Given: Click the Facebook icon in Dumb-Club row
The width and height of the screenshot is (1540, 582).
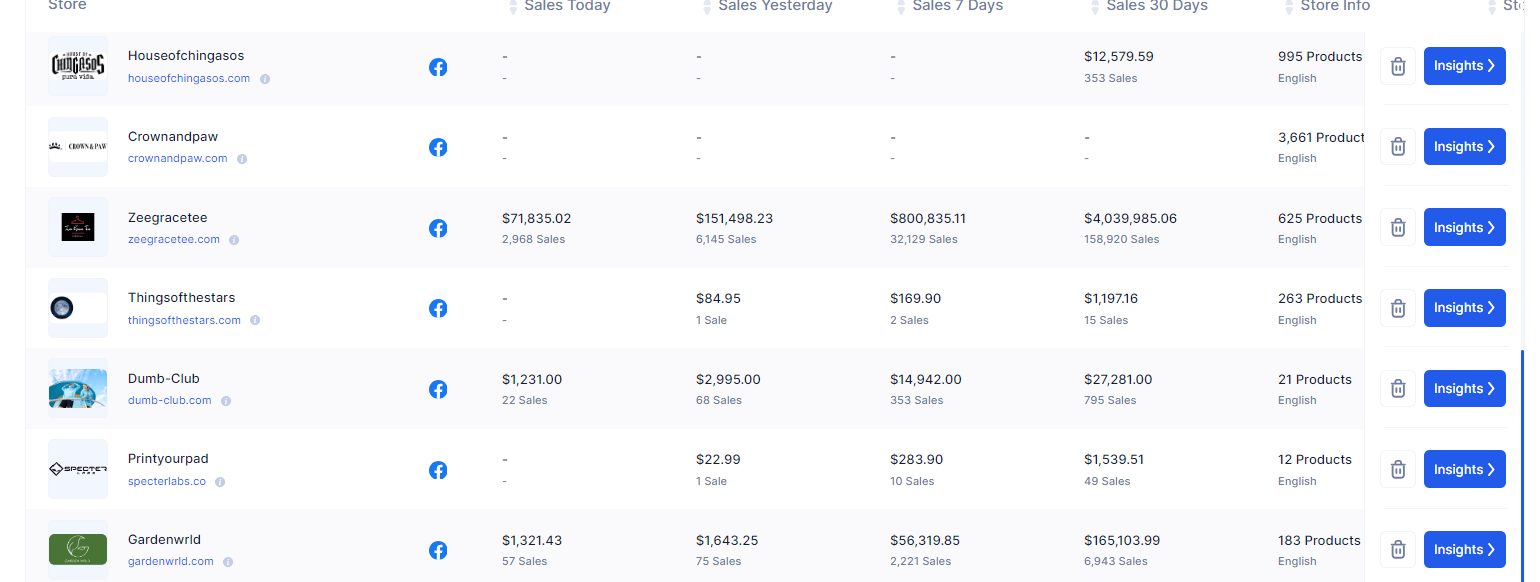Looking at the screenshot, I should click(438, 389).
